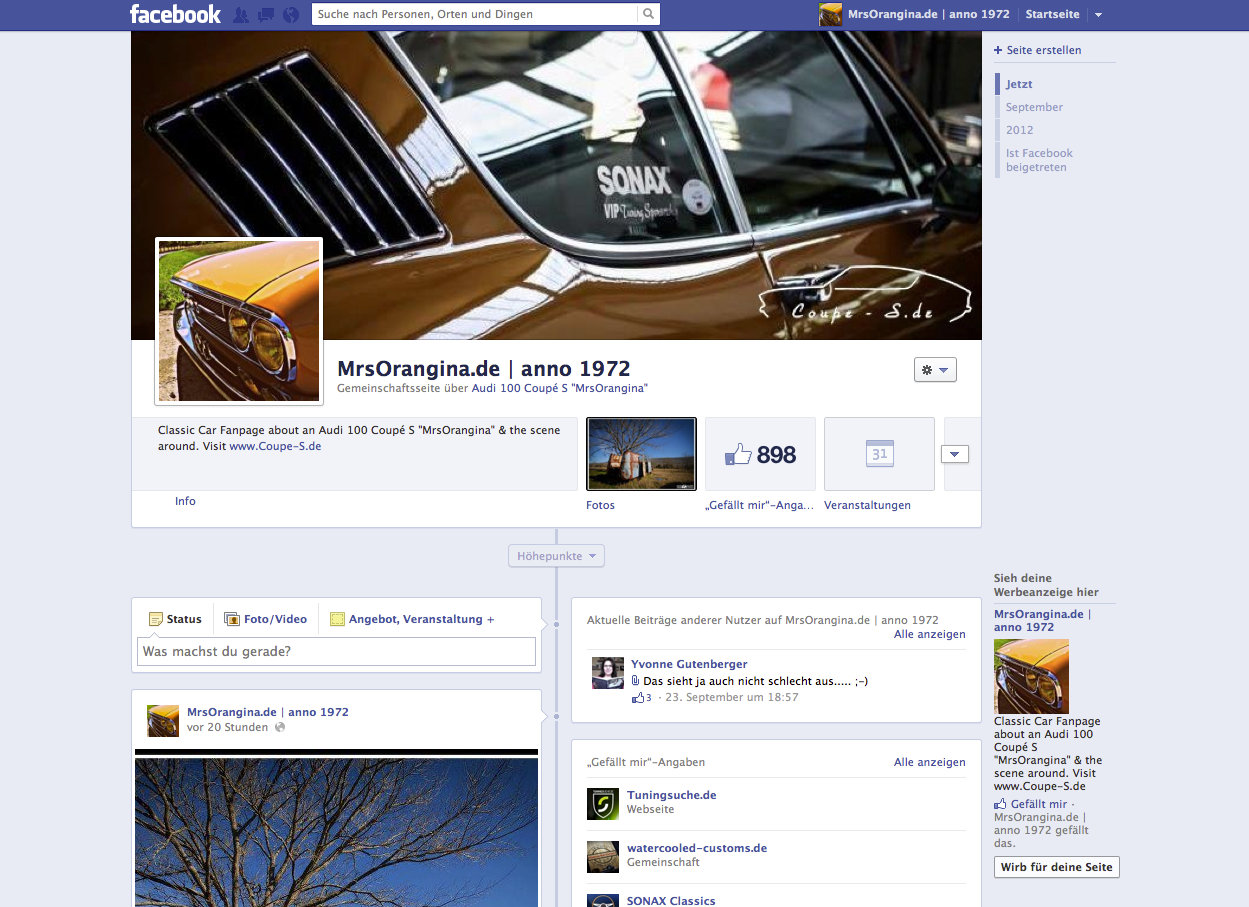Screen dimensions: 1249x907
Task: Click the sidebar ad car thumbnail
Action: coord(1031,676)
